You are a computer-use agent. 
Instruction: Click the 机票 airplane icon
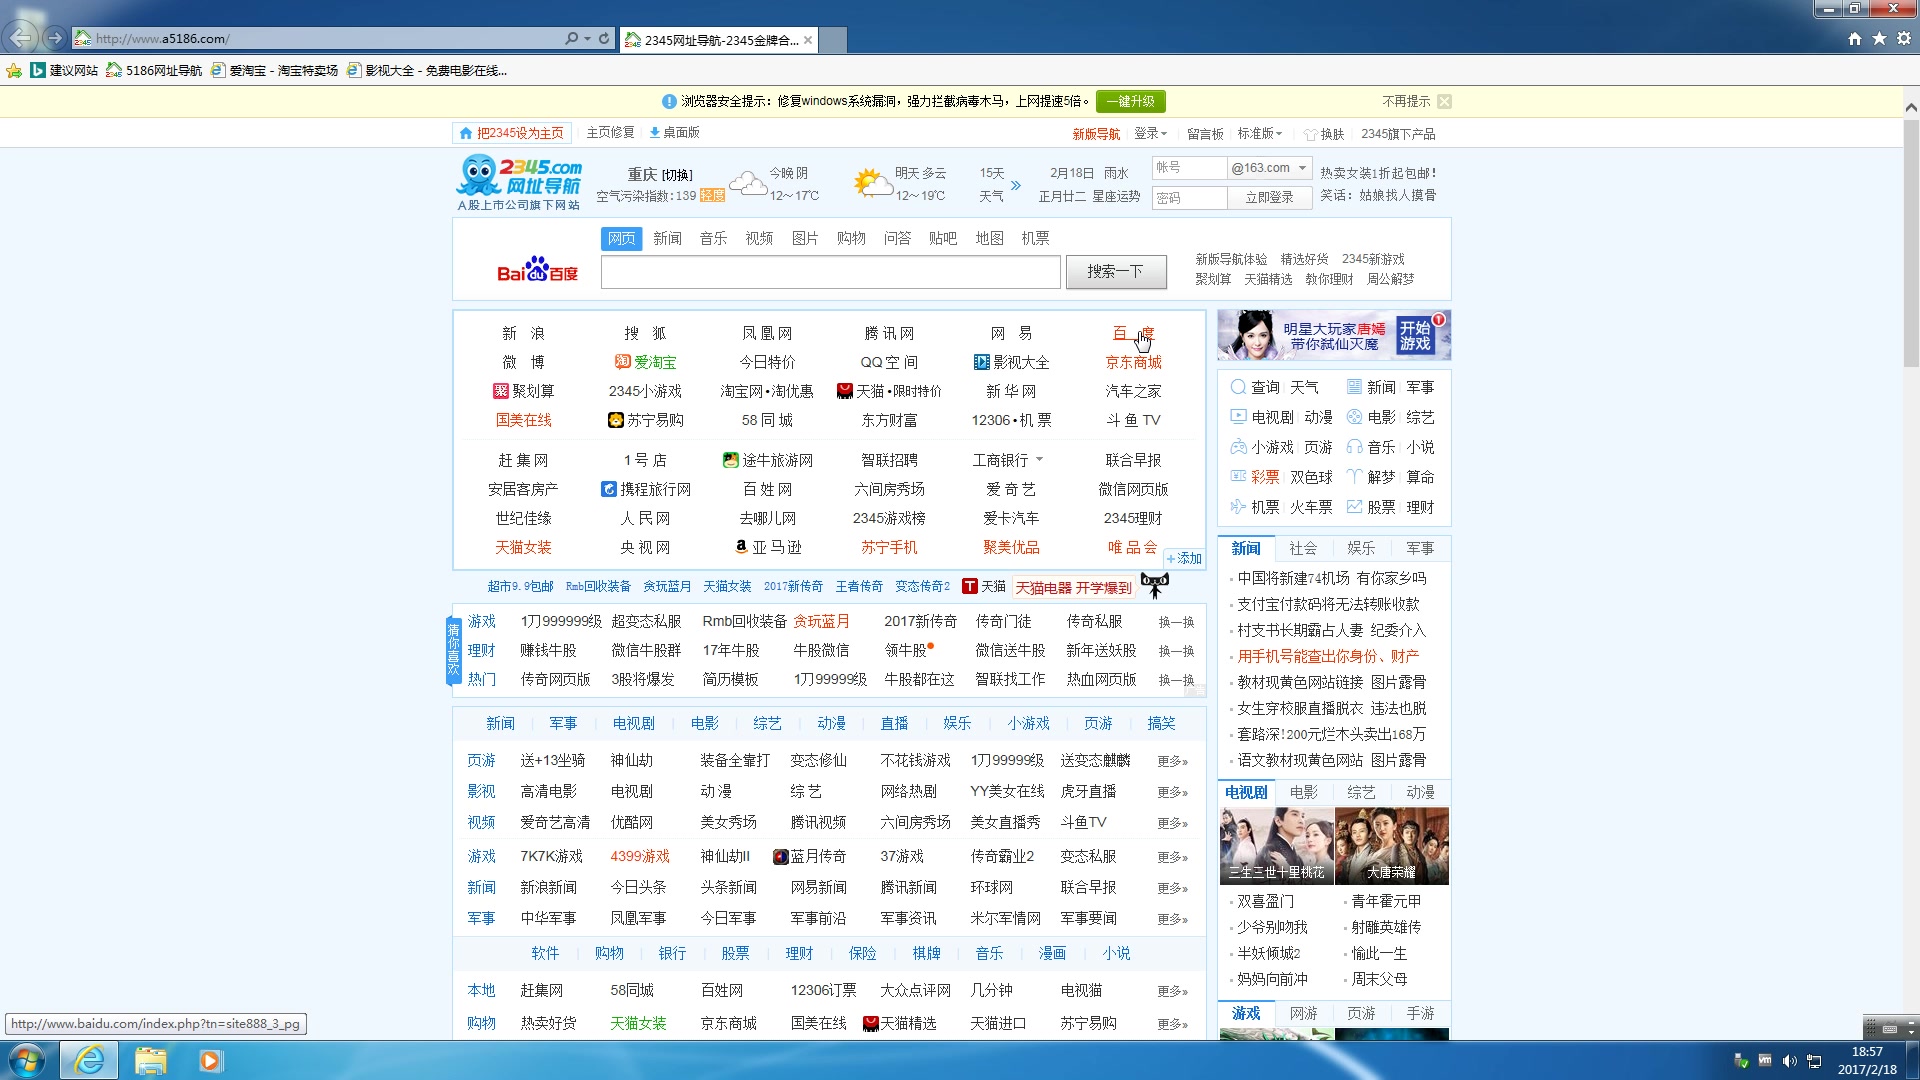(x=1238, y=507)
